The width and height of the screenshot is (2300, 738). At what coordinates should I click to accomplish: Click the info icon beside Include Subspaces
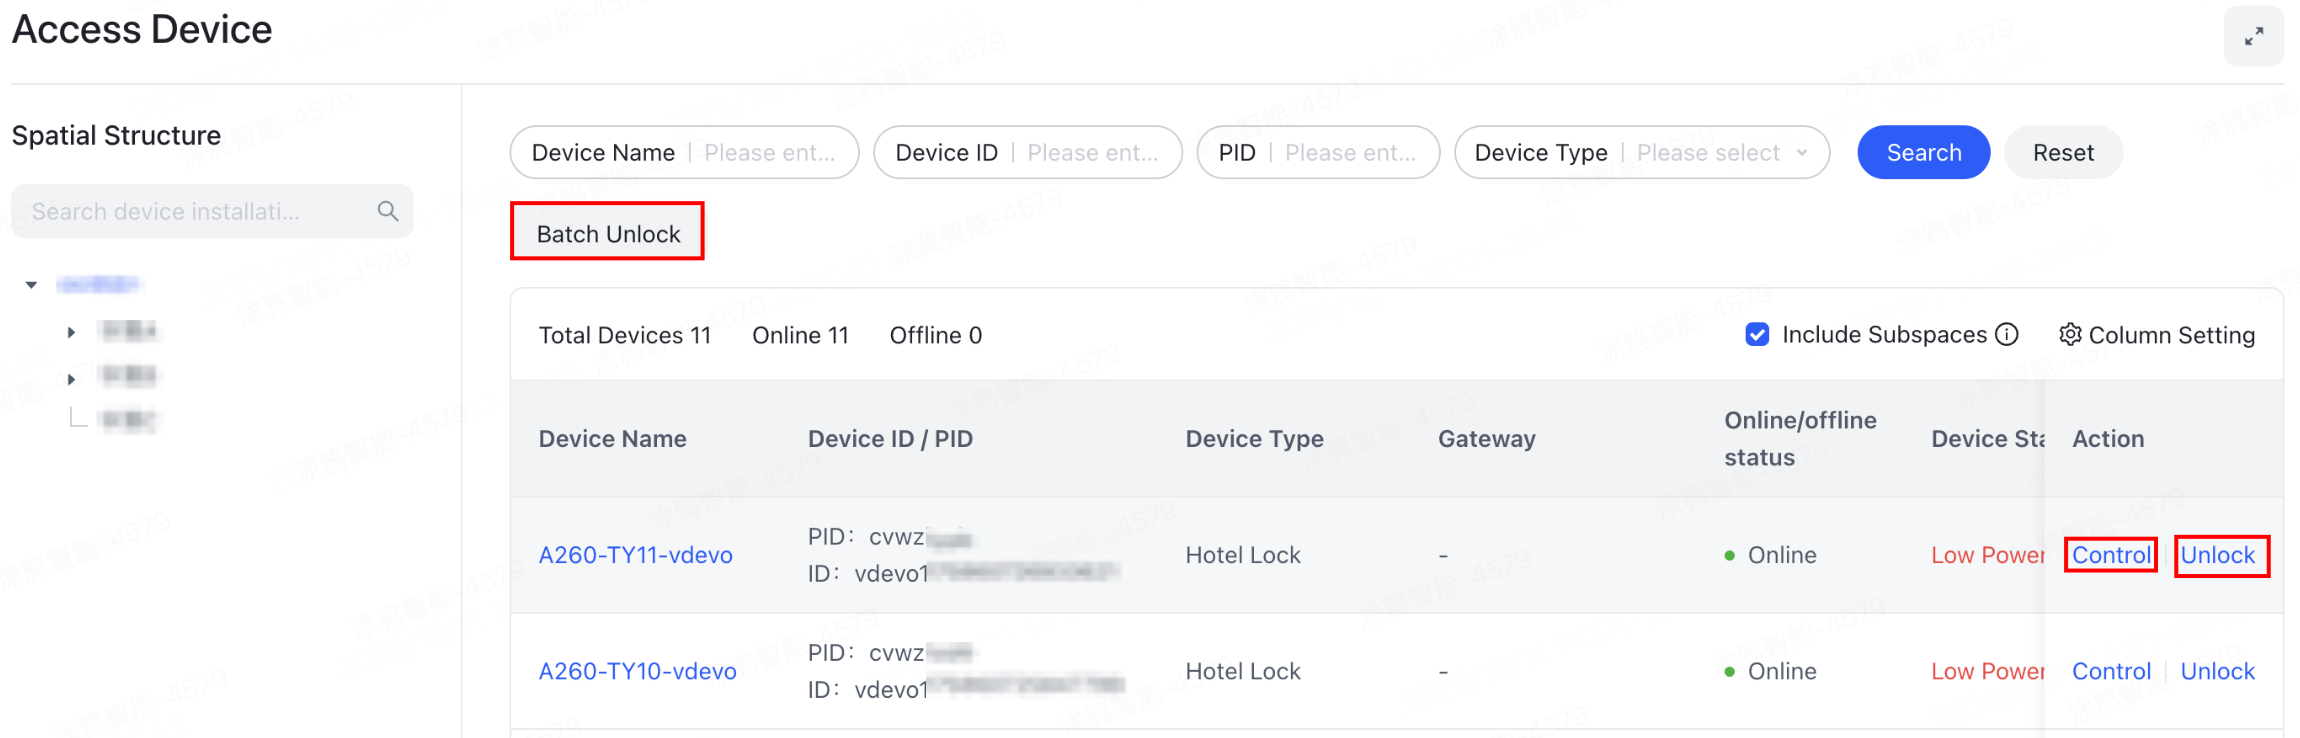2007,335
